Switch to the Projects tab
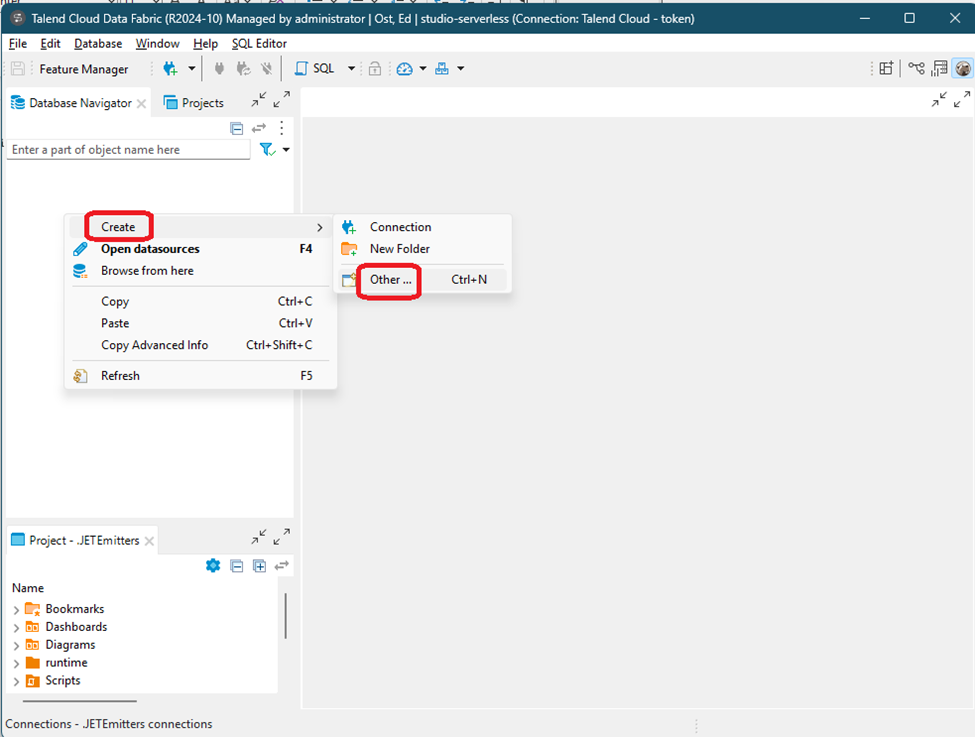975x737 pixels. (x=193, y=103)
